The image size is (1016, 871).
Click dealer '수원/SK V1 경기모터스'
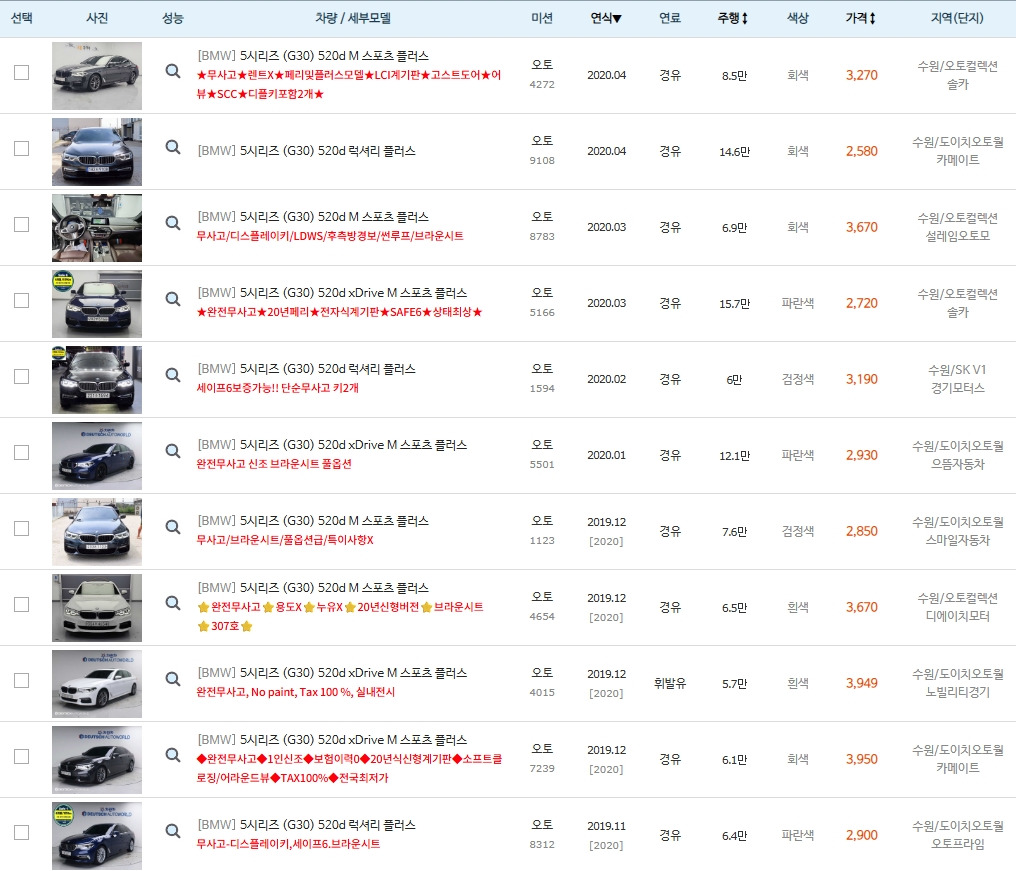point(957,379)
